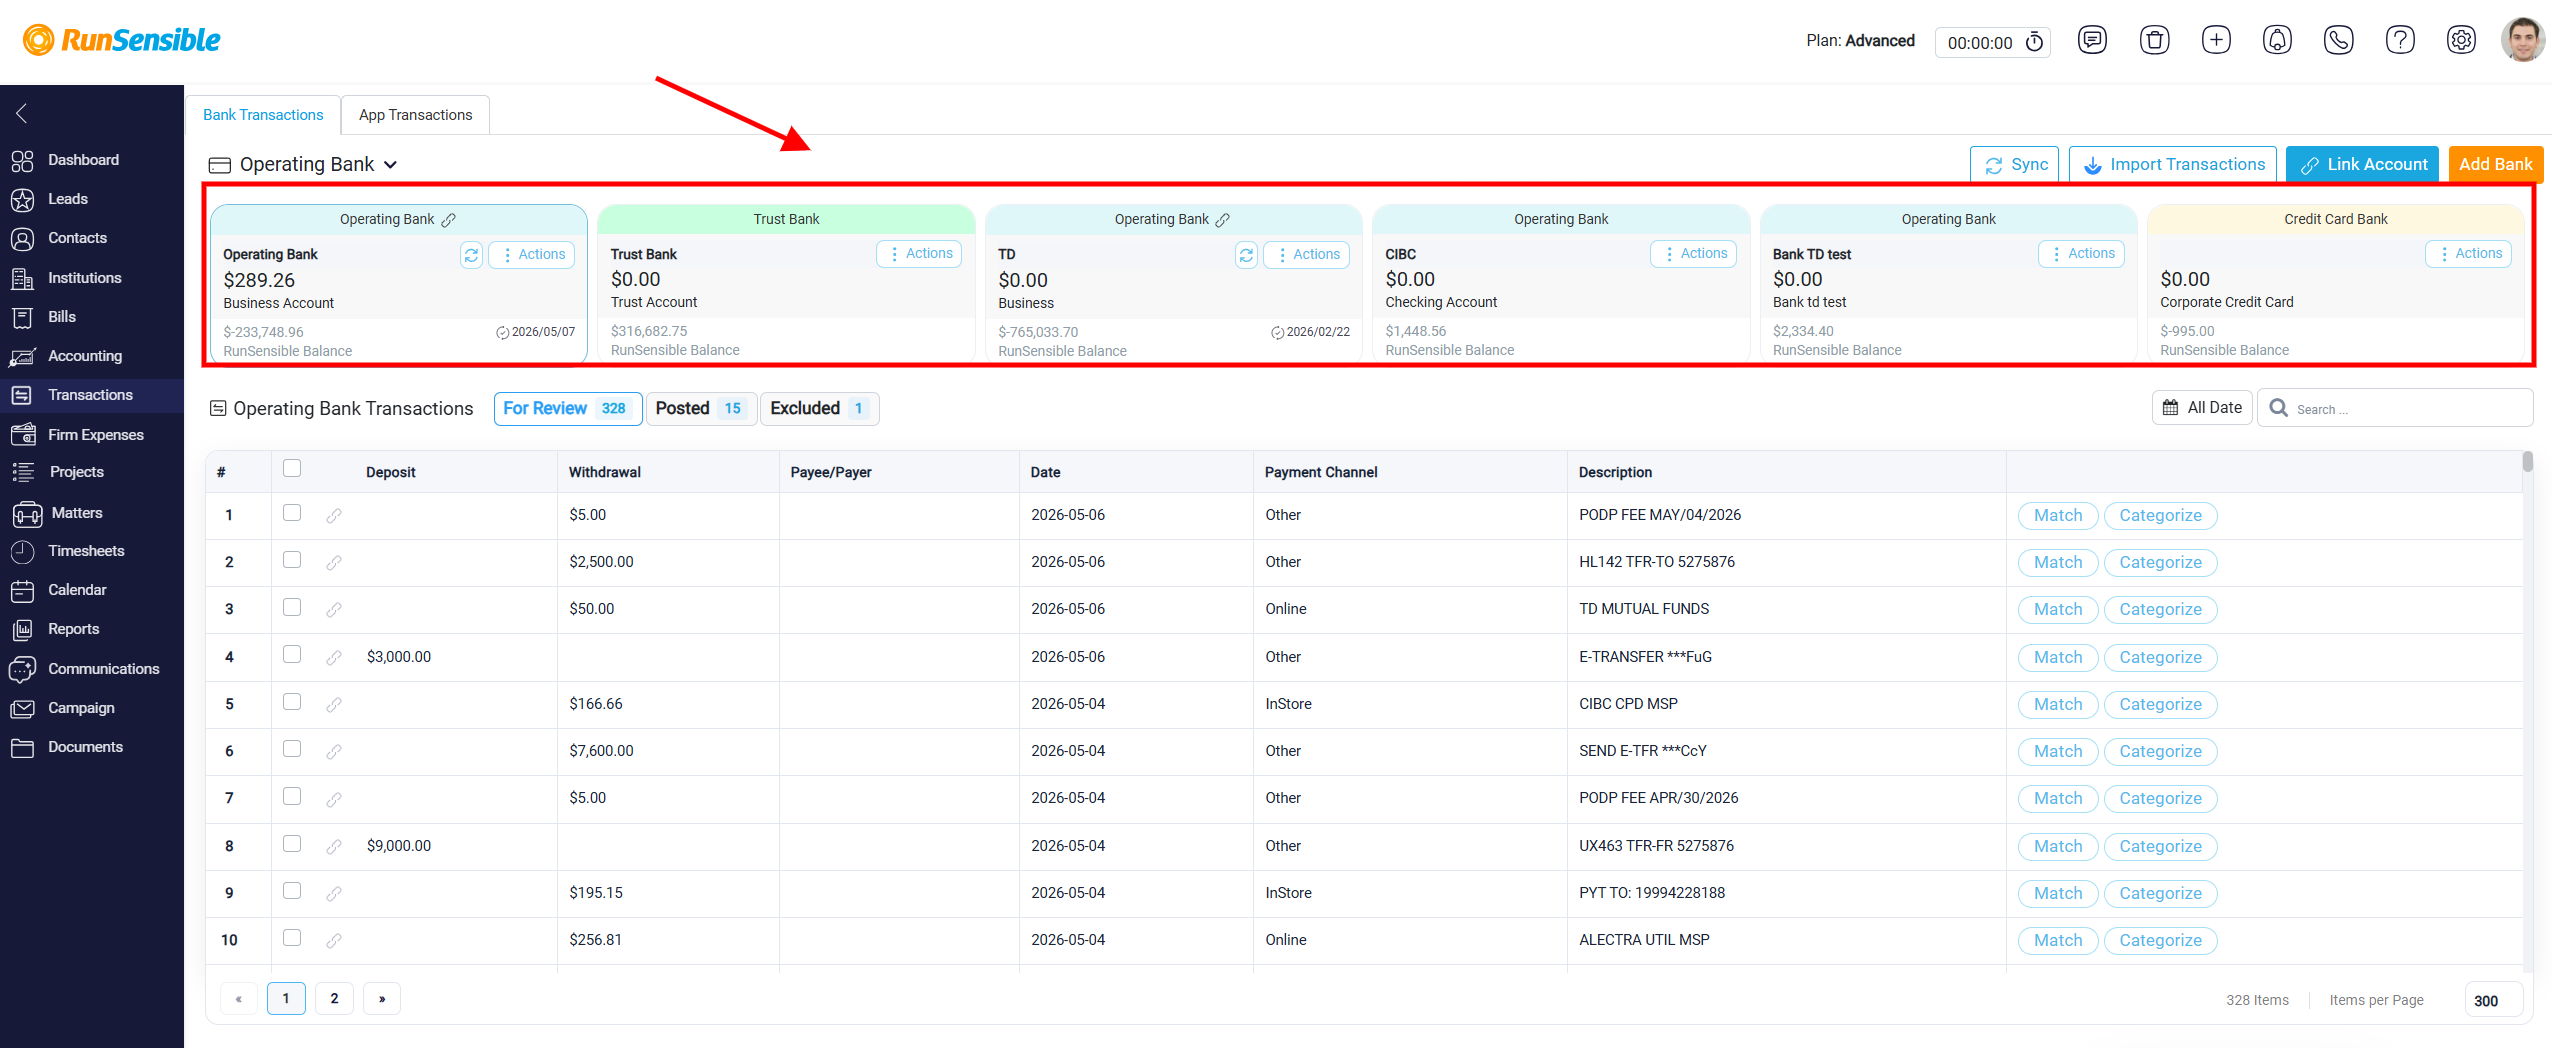Click the plus quick-add icon in header
The width and height of the screenshot is (2552, 1048).
pyautogui.click(x=2216, y=40)
